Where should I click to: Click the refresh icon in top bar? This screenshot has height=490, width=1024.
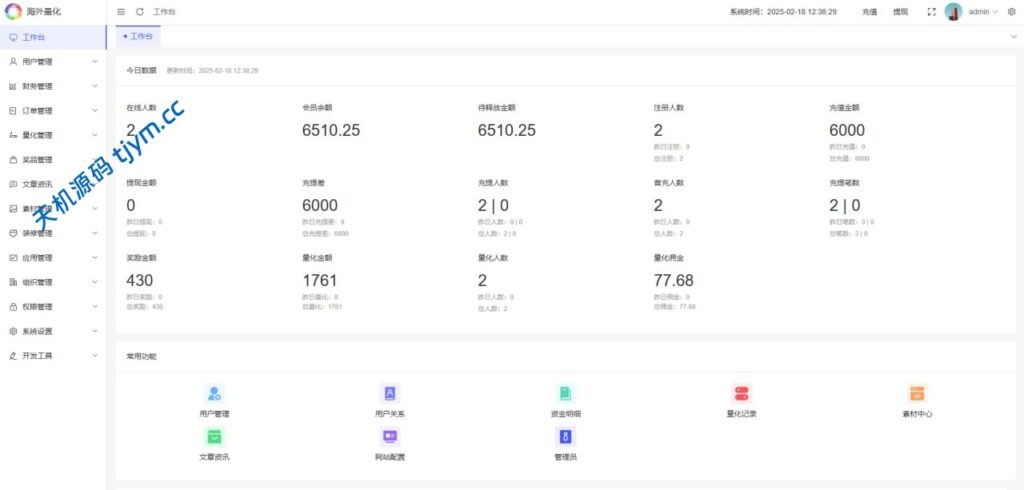tap(140, 12)
